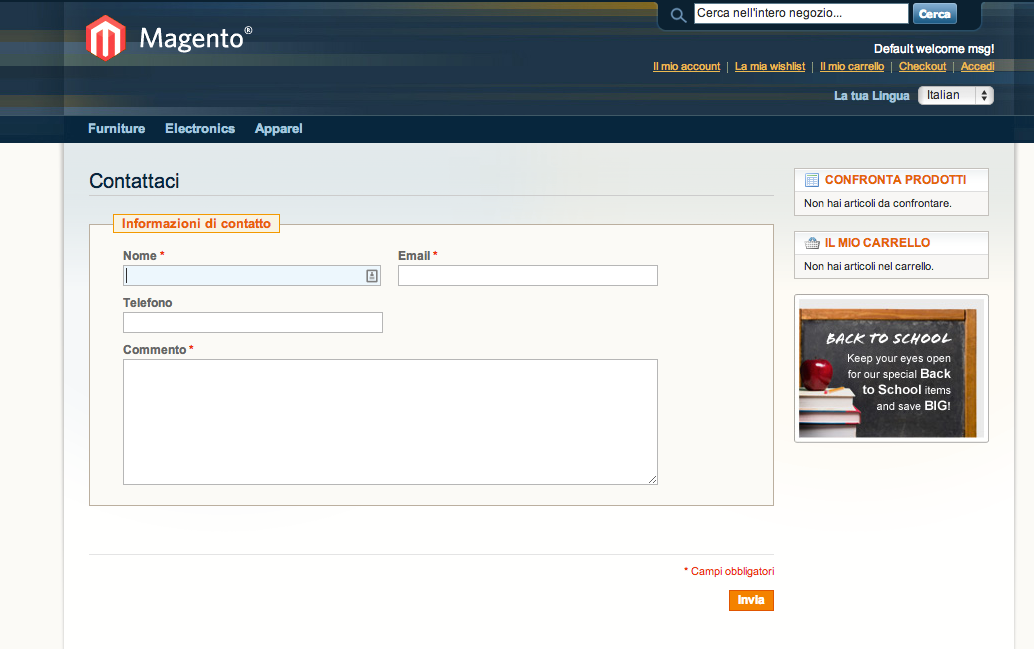
Task: Click the Back to School banner
Action: coord(891,369)
